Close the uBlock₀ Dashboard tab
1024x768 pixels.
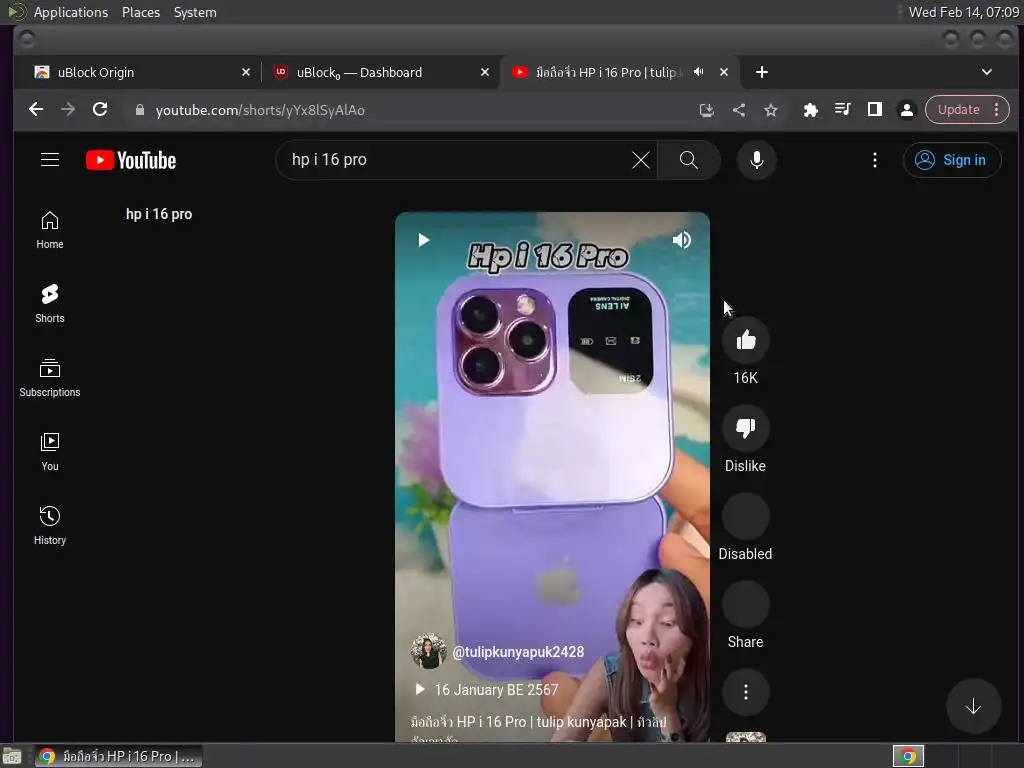(x=485, y=72)
